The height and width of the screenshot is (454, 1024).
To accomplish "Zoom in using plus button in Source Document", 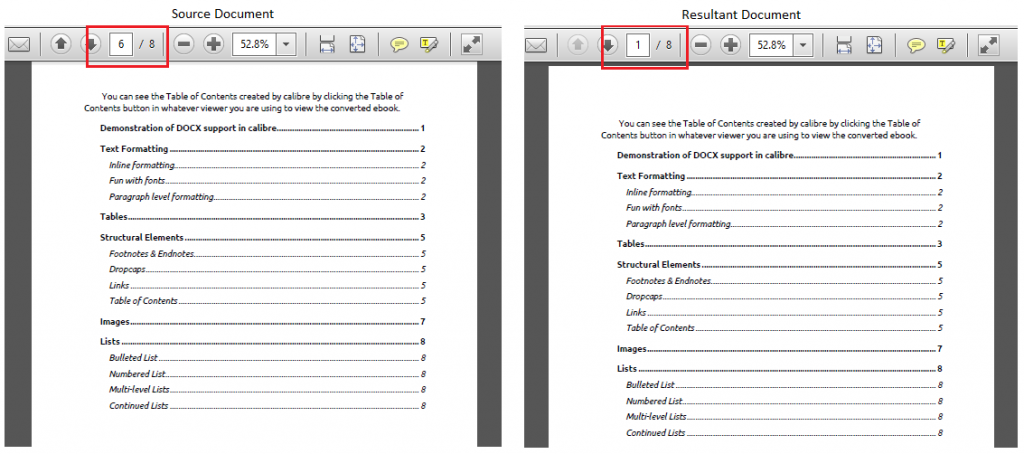I will pyautogui.click(x=213, y=45).
